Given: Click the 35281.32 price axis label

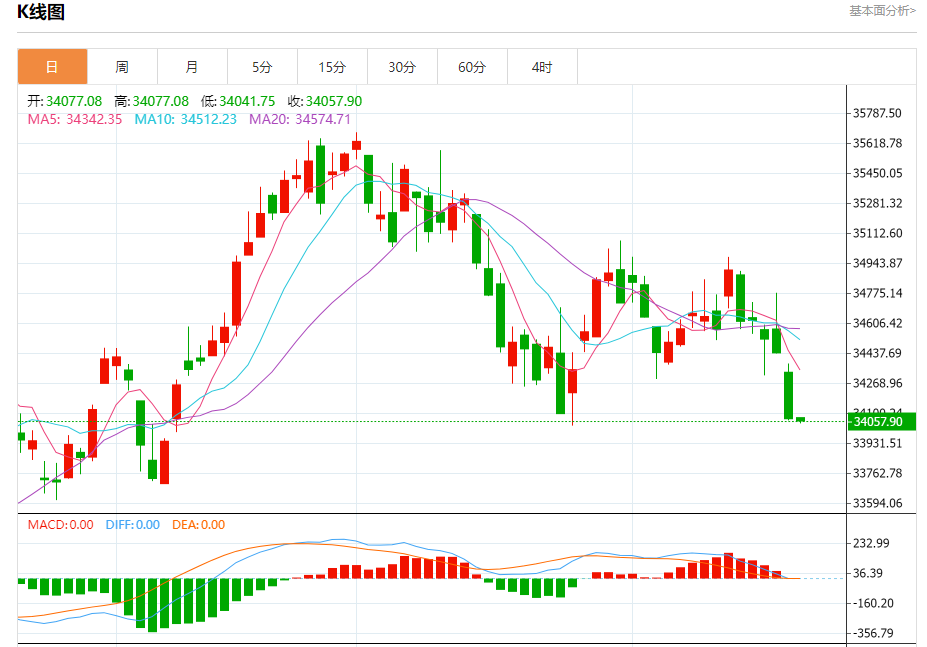Looking at the screenshot, I should coord(877,203).
